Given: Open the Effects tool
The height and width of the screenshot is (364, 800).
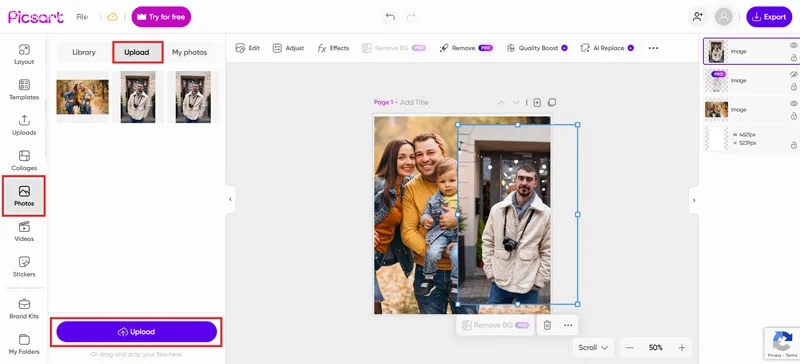Looking at the screenshot, I should (333, 48).
